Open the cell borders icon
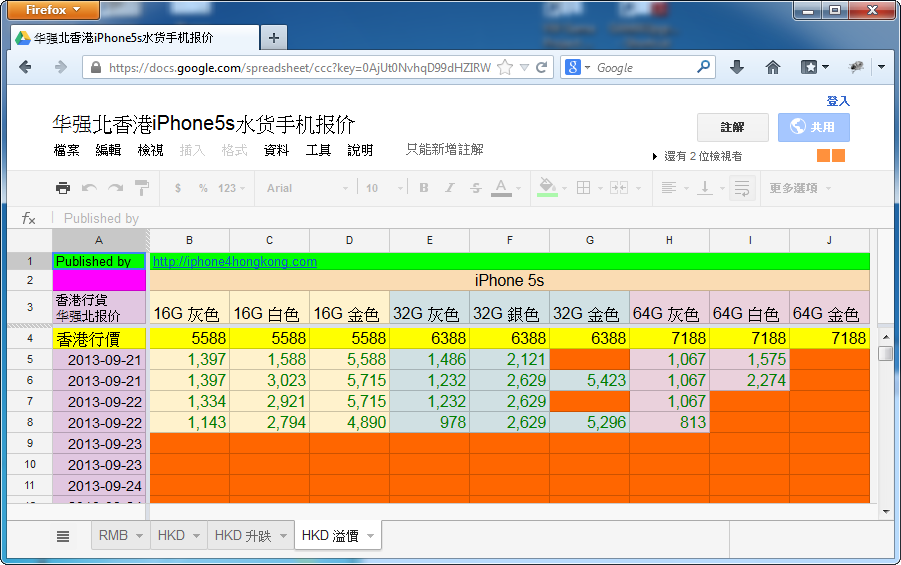The width and height of the screenshot is (901, 565). coord(583,187)
